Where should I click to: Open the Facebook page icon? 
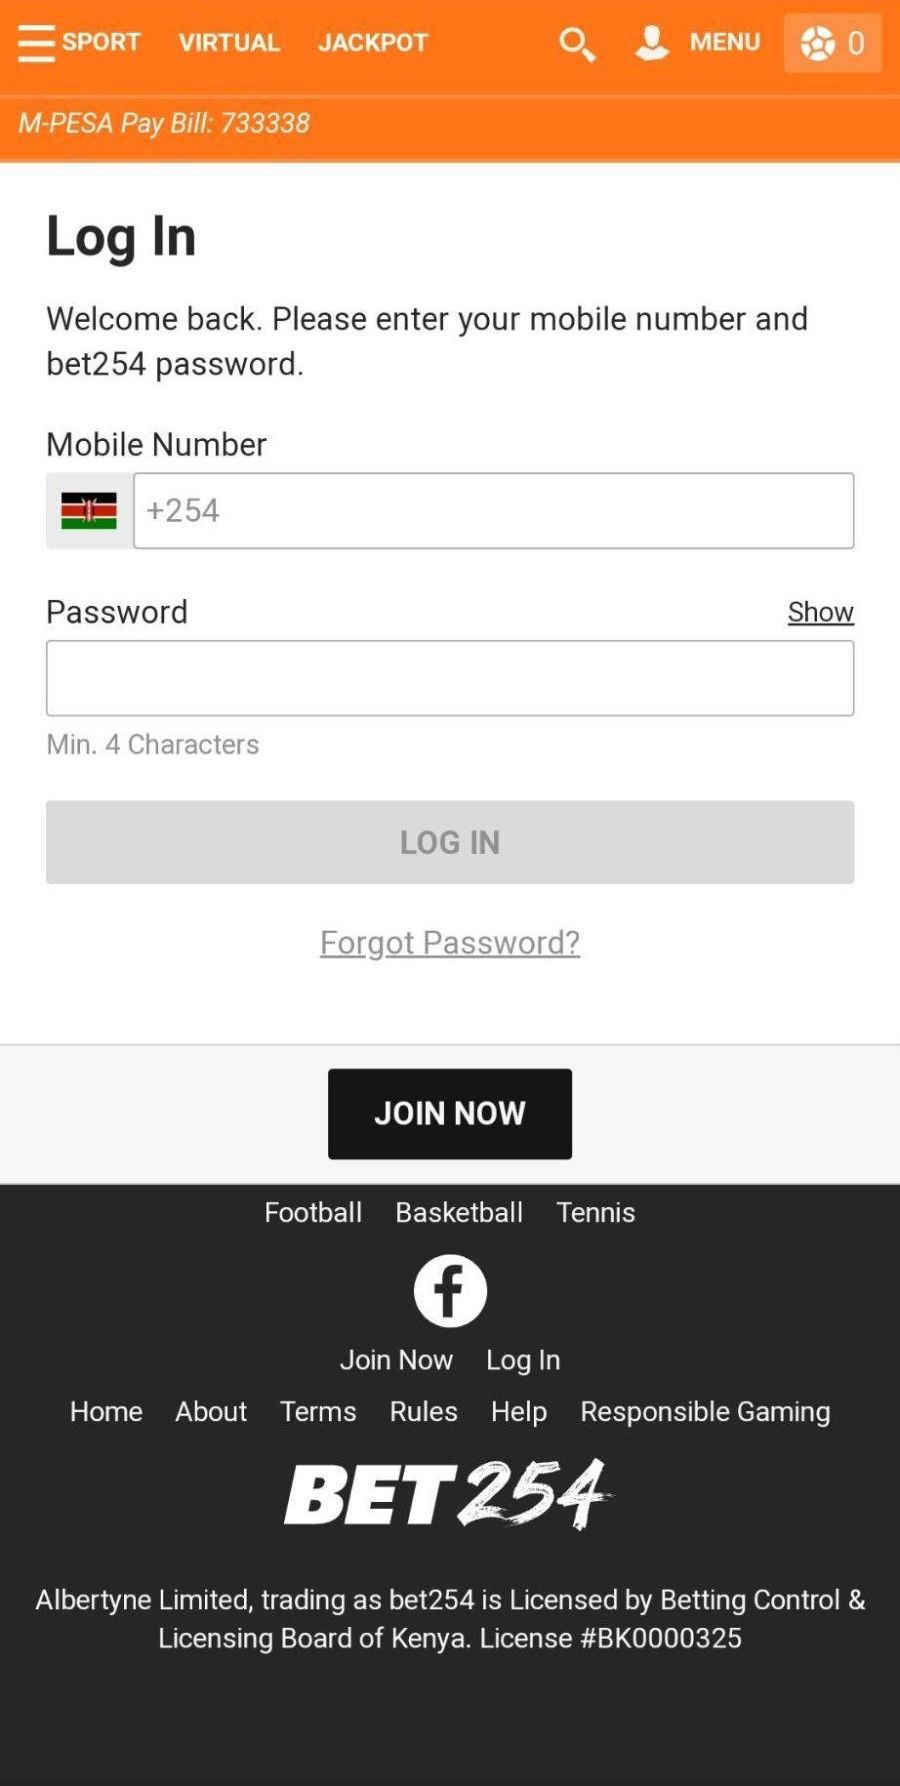tap(450, 1291)
